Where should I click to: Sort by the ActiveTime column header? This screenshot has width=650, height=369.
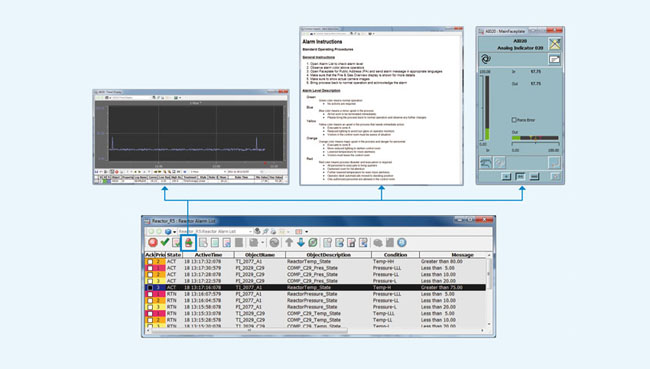point(208,255)
